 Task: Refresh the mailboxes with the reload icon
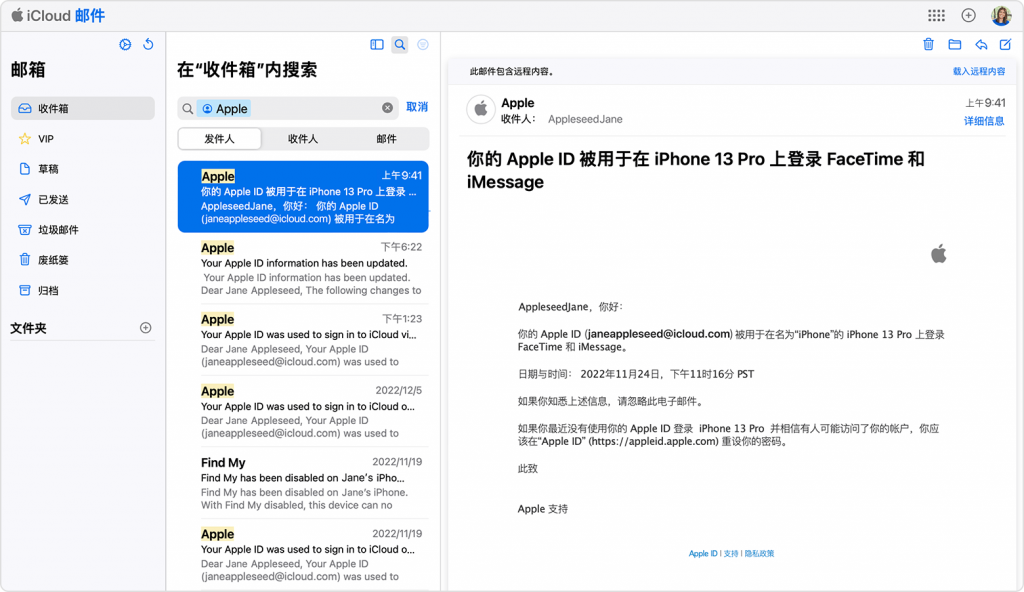(148, 44)
